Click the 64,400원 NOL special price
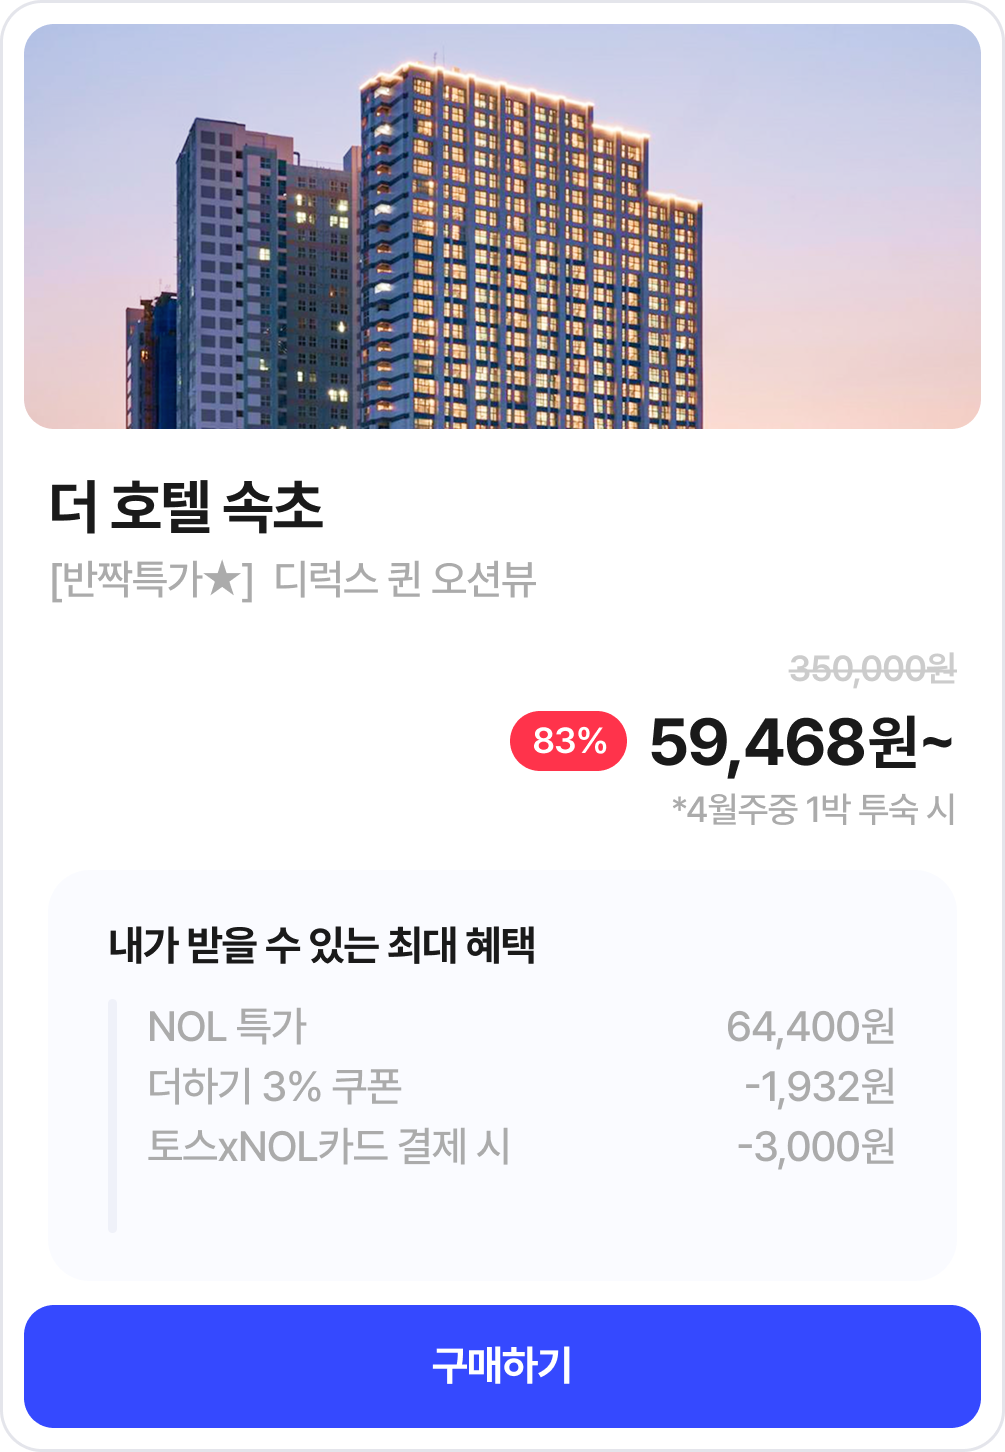 [x=810, y=1026]
